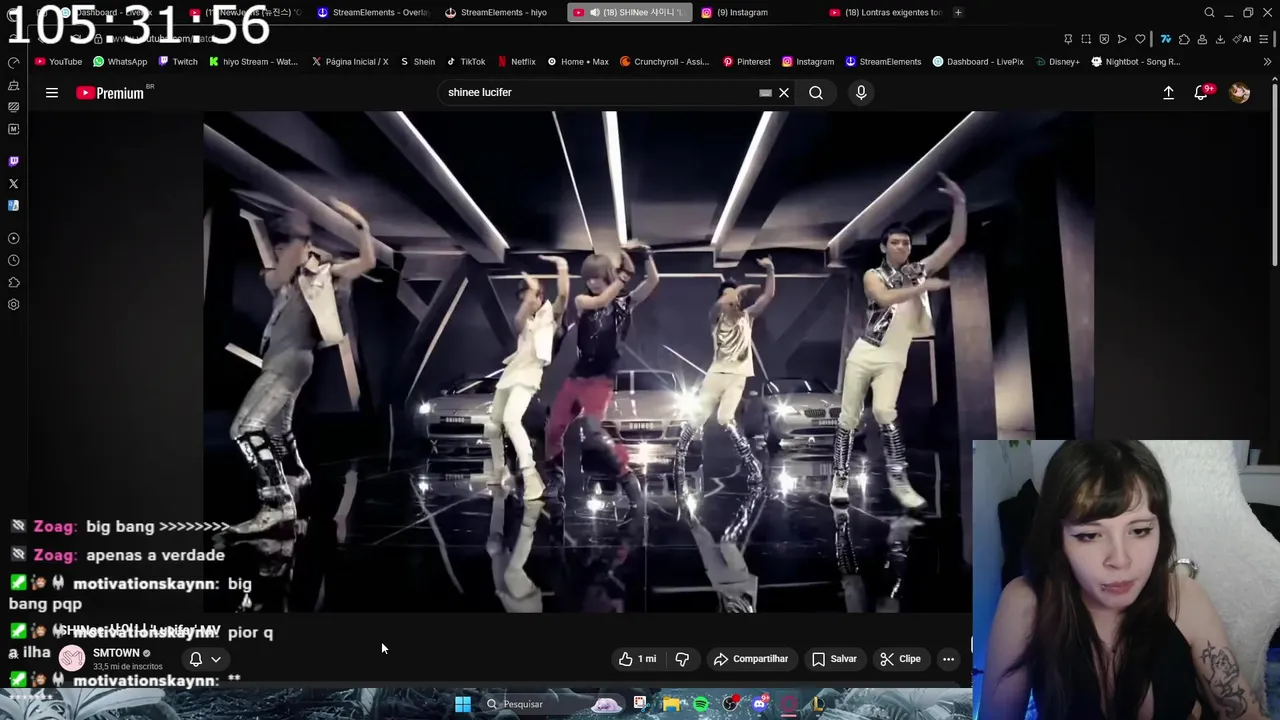
Task: Open Discord from the taskbar
Action: (760, 704)
